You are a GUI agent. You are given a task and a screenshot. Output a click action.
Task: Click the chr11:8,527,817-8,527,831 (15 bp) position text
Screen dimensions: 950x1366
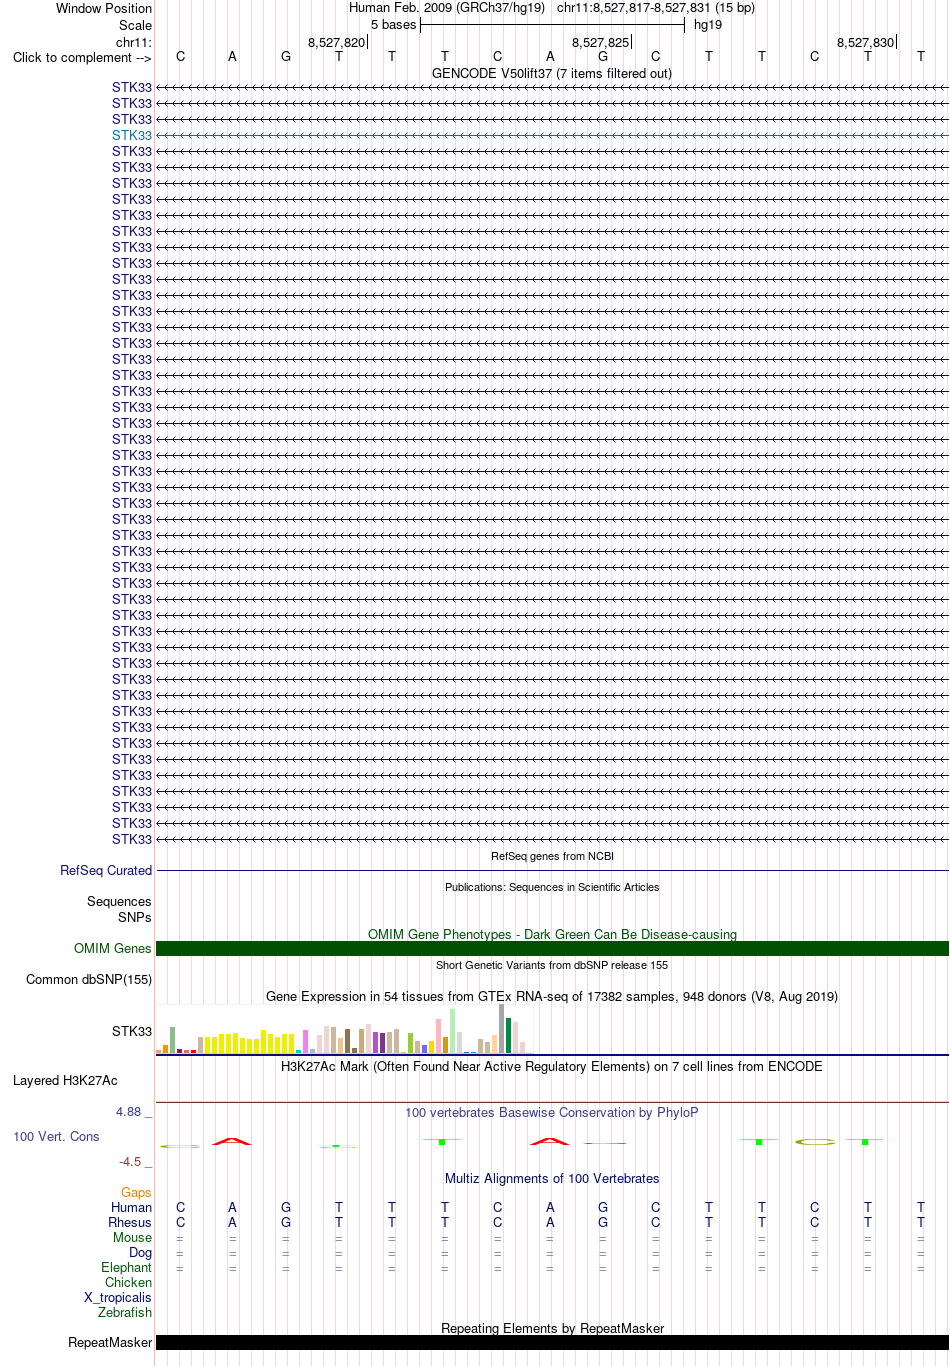[656, 8]
